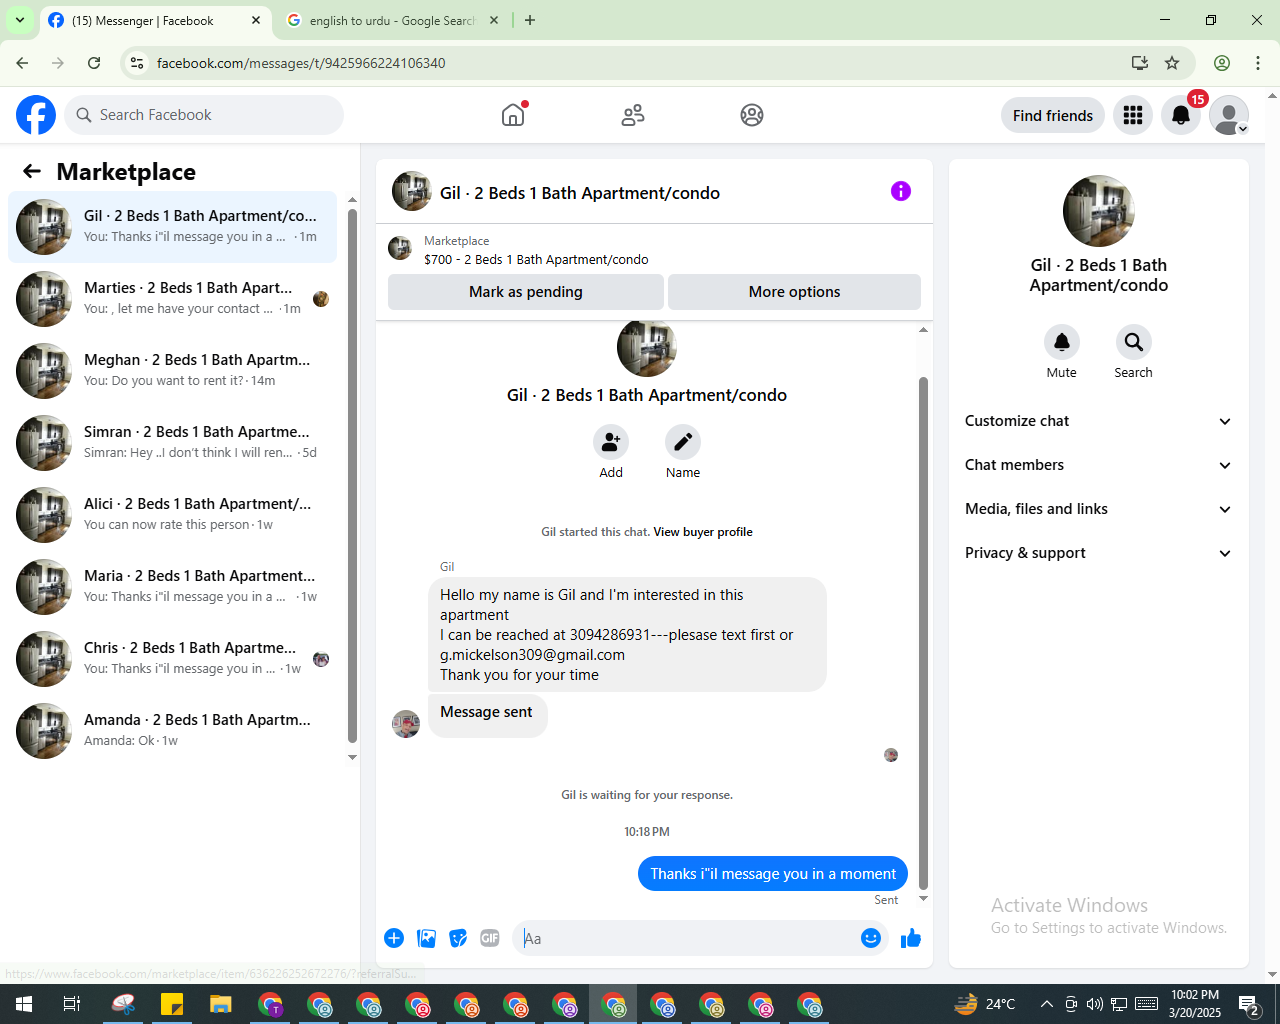The width and height of the screenshot is (1280, 1024).
Task: Click browser address bar URL
Action: point(301,63)
